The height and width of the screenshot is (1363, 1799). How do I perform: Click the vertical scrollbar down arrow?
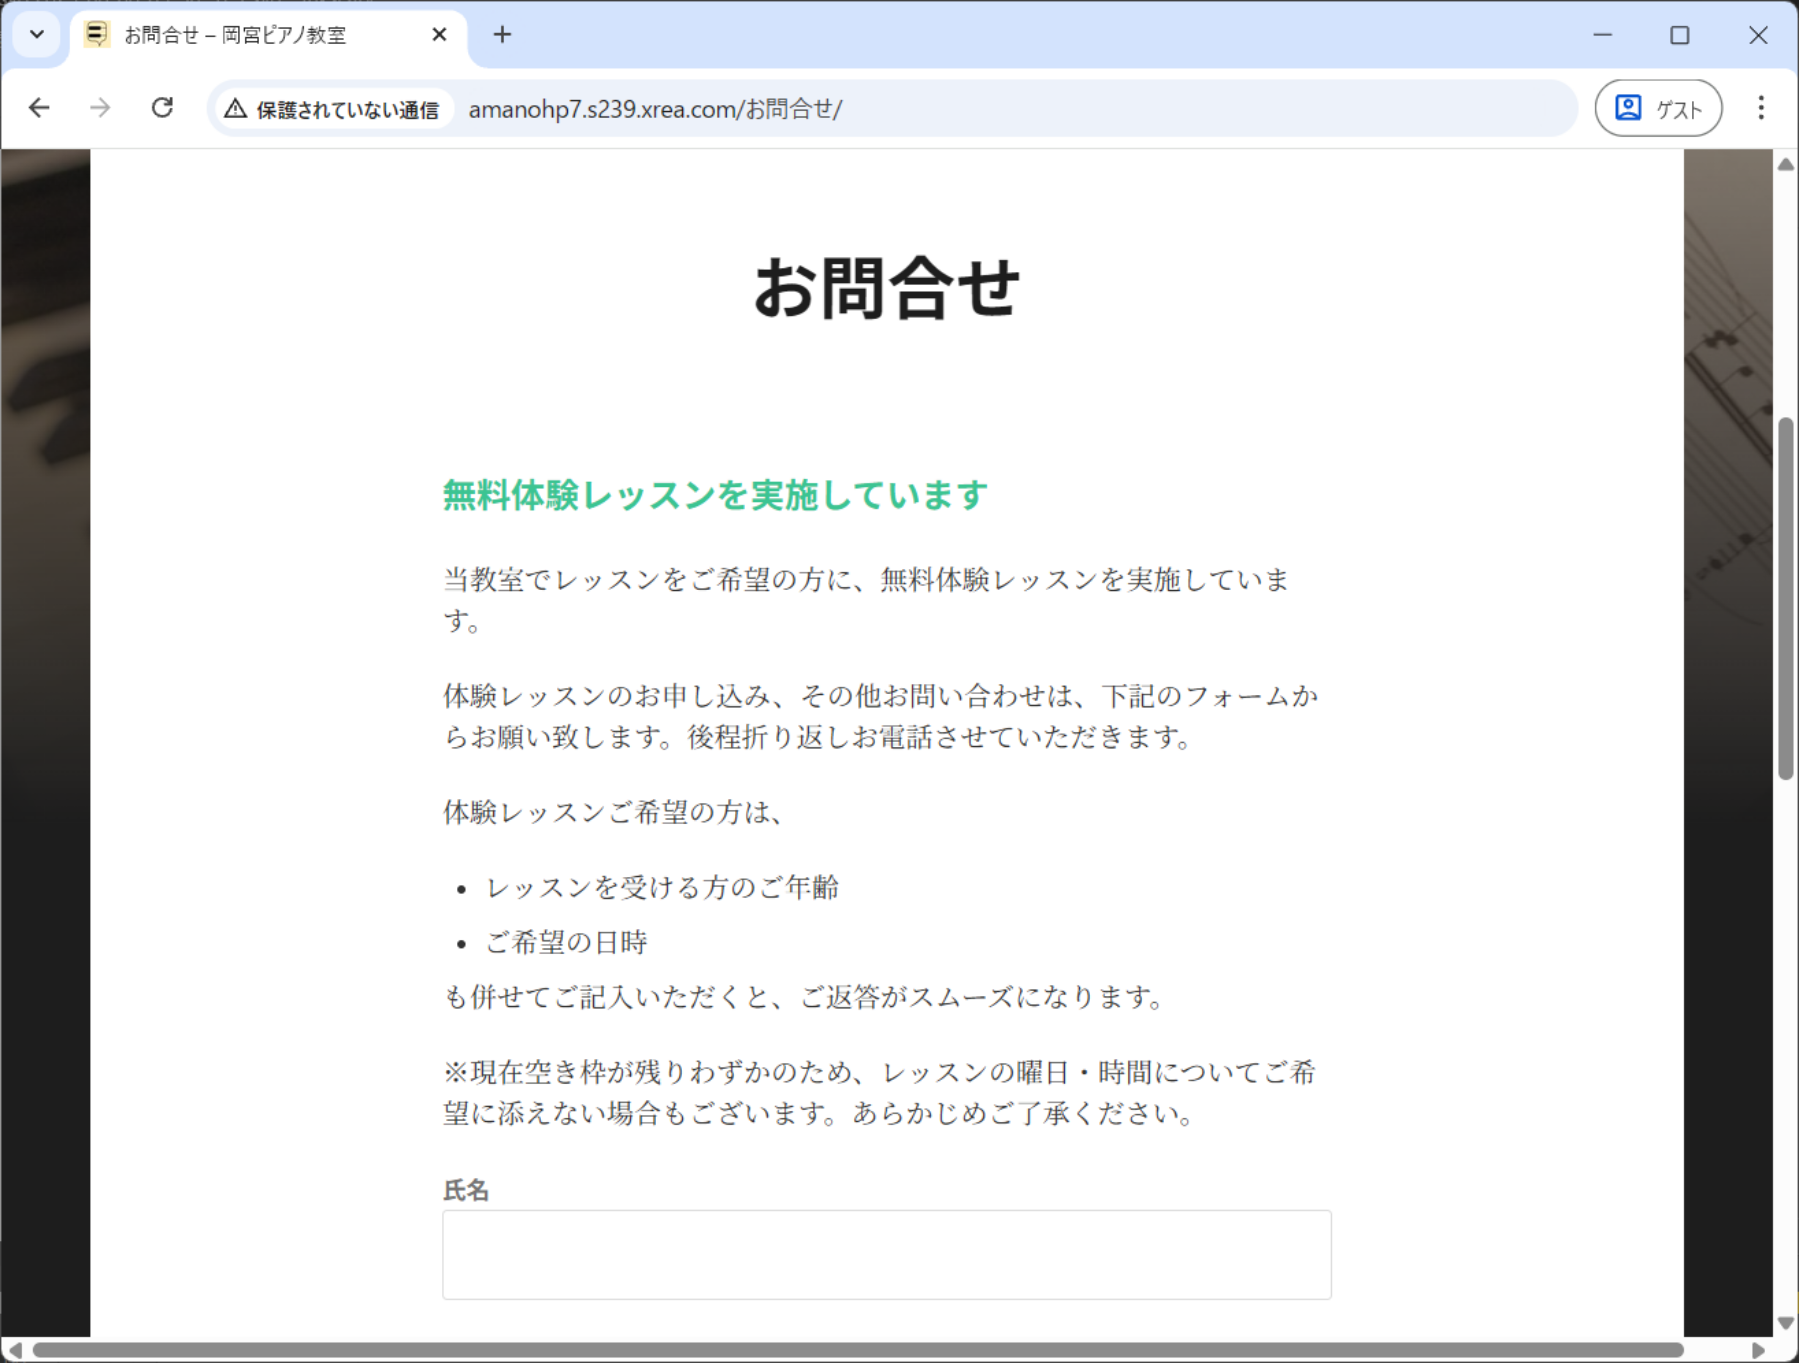(1785, 1323)
